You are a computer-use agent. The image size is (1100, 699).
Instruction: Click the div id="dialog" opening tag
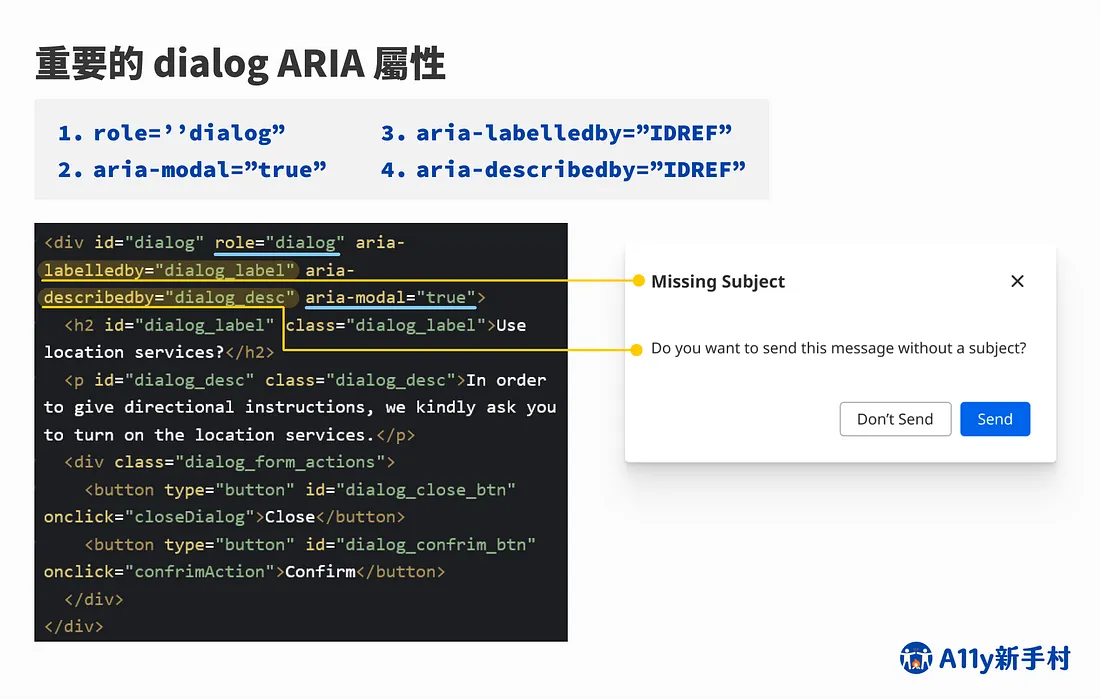pos(124,243)
